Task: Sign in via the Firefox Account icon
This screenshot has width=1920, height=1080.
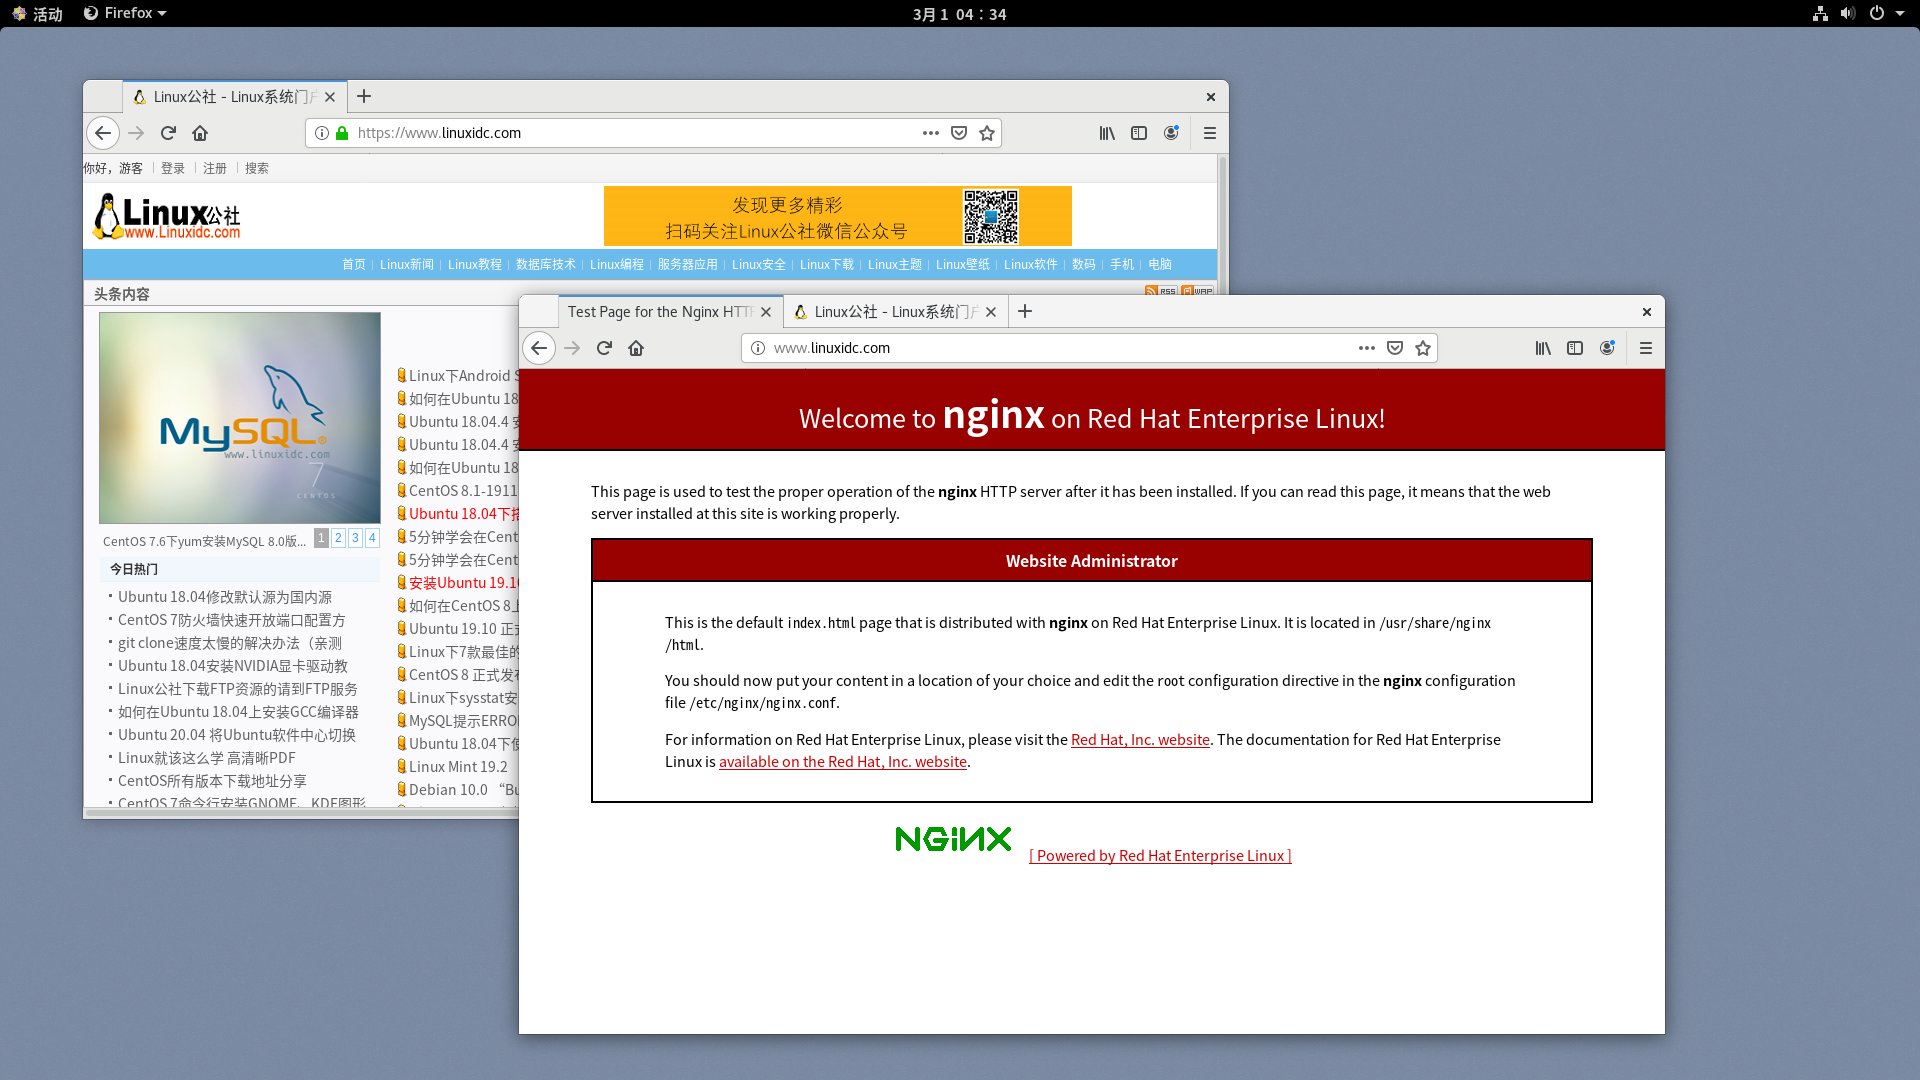Action: coord(1608,348)
